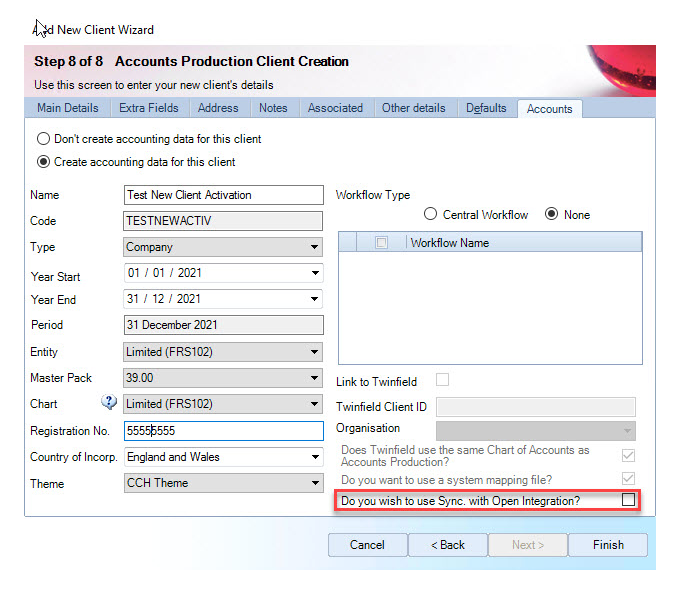This screenshot has width=688, height=591.
Task: Switch to the Main Details tab
Action: pos(68,108)
